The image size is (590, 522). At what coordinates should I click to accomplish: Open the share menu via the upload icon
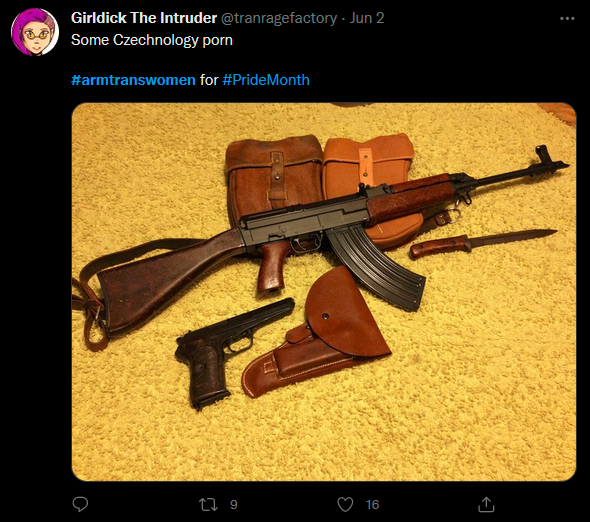coord(486,505)
